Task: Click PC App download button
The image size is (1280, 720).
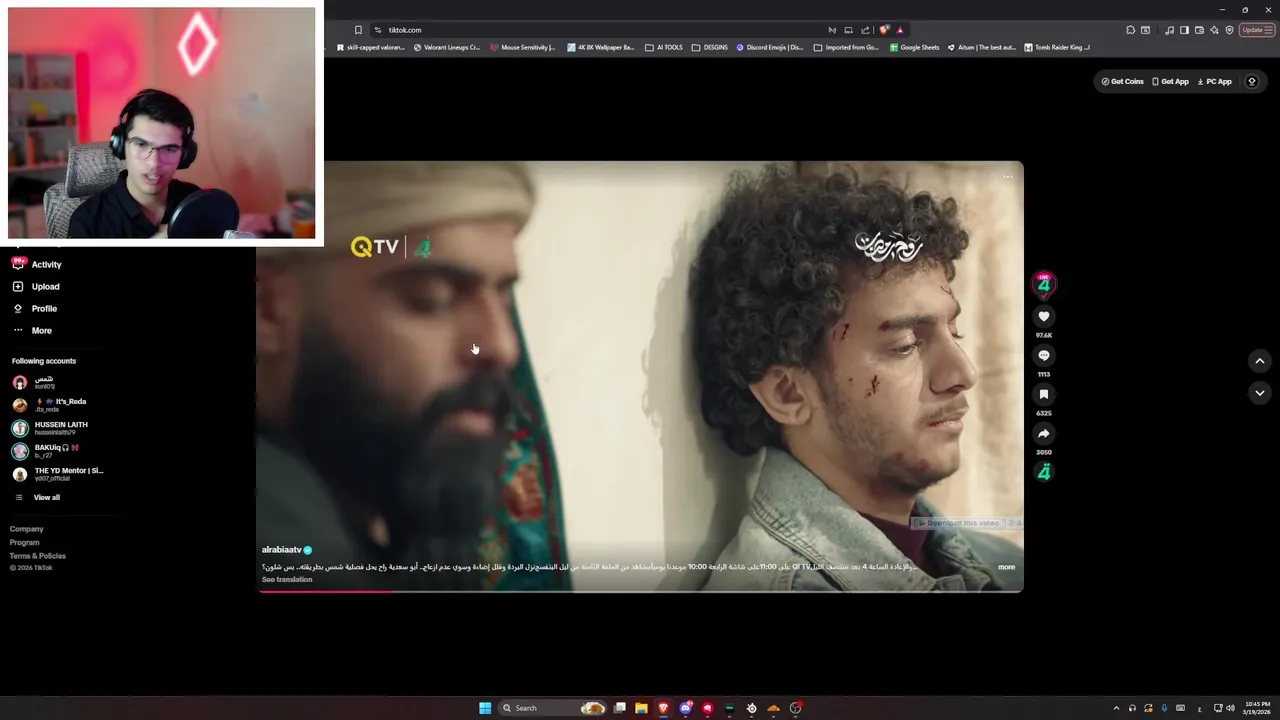Action: pyautogui.click(x=1214, y=81)
